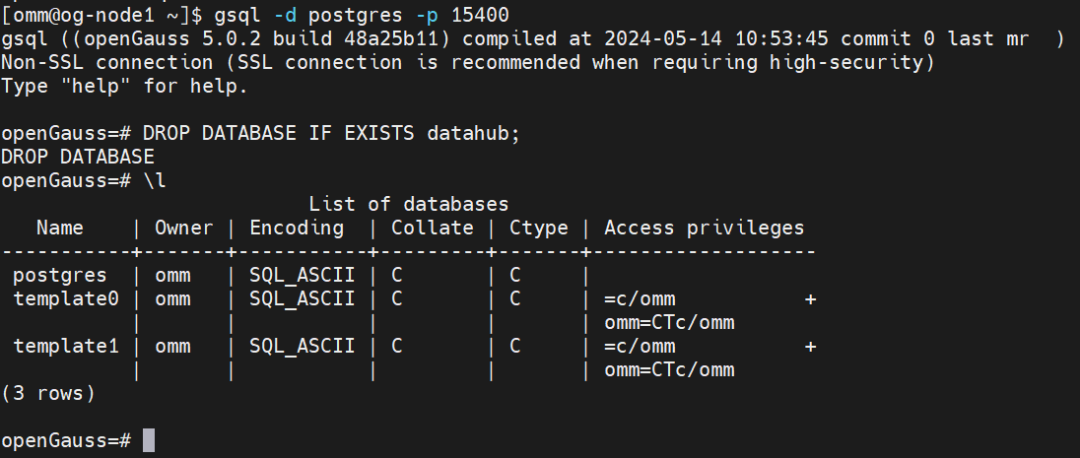Click the port number 15400 in the command
The height and width of the screenshot is (458, 1080).
coord(479,15)
